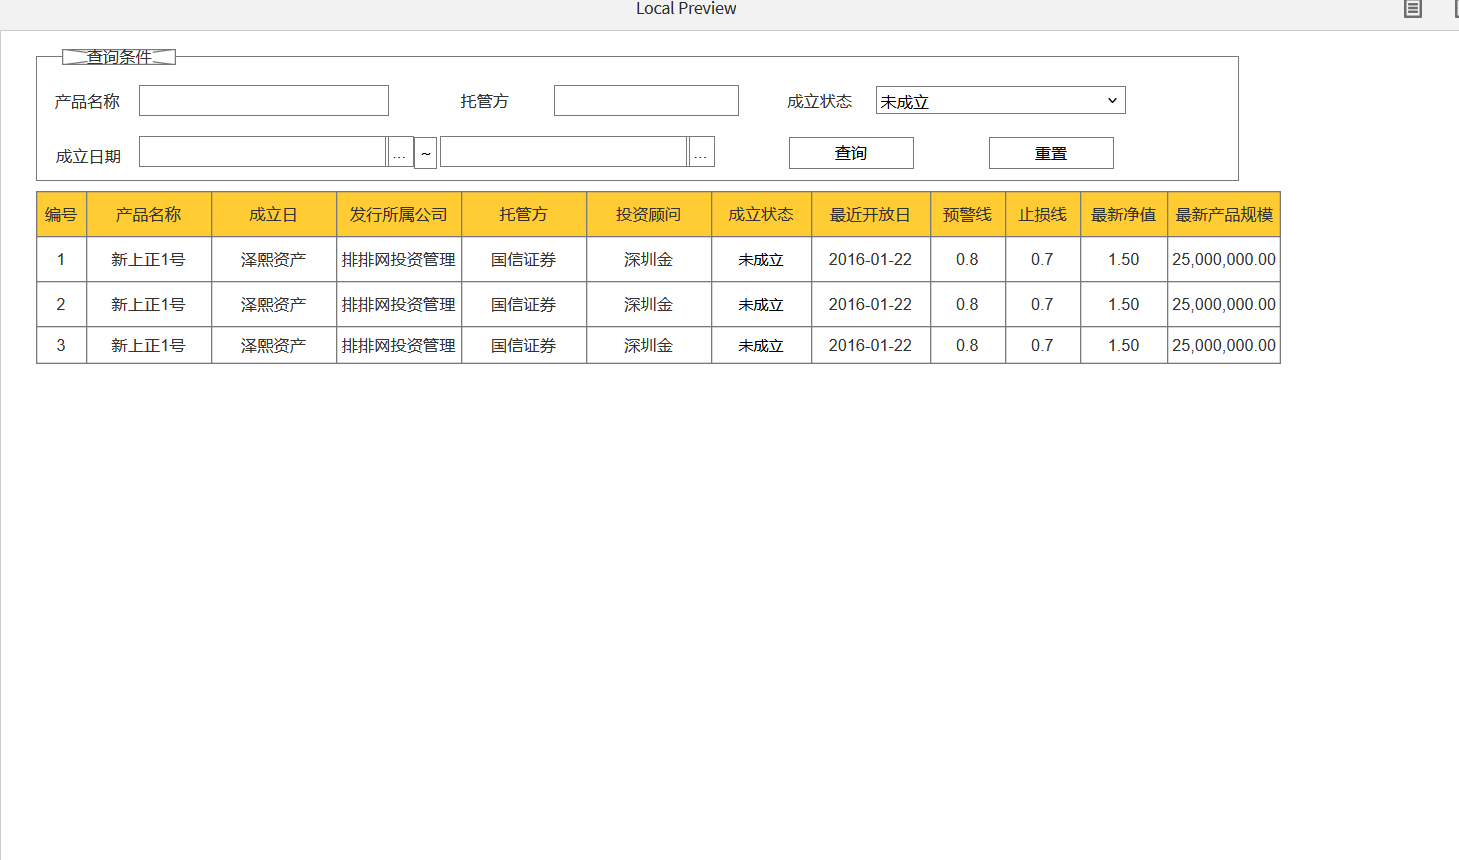
Task: Click 国信证券 in row 1
Action: pyautogui.click(x=524, y=259)
